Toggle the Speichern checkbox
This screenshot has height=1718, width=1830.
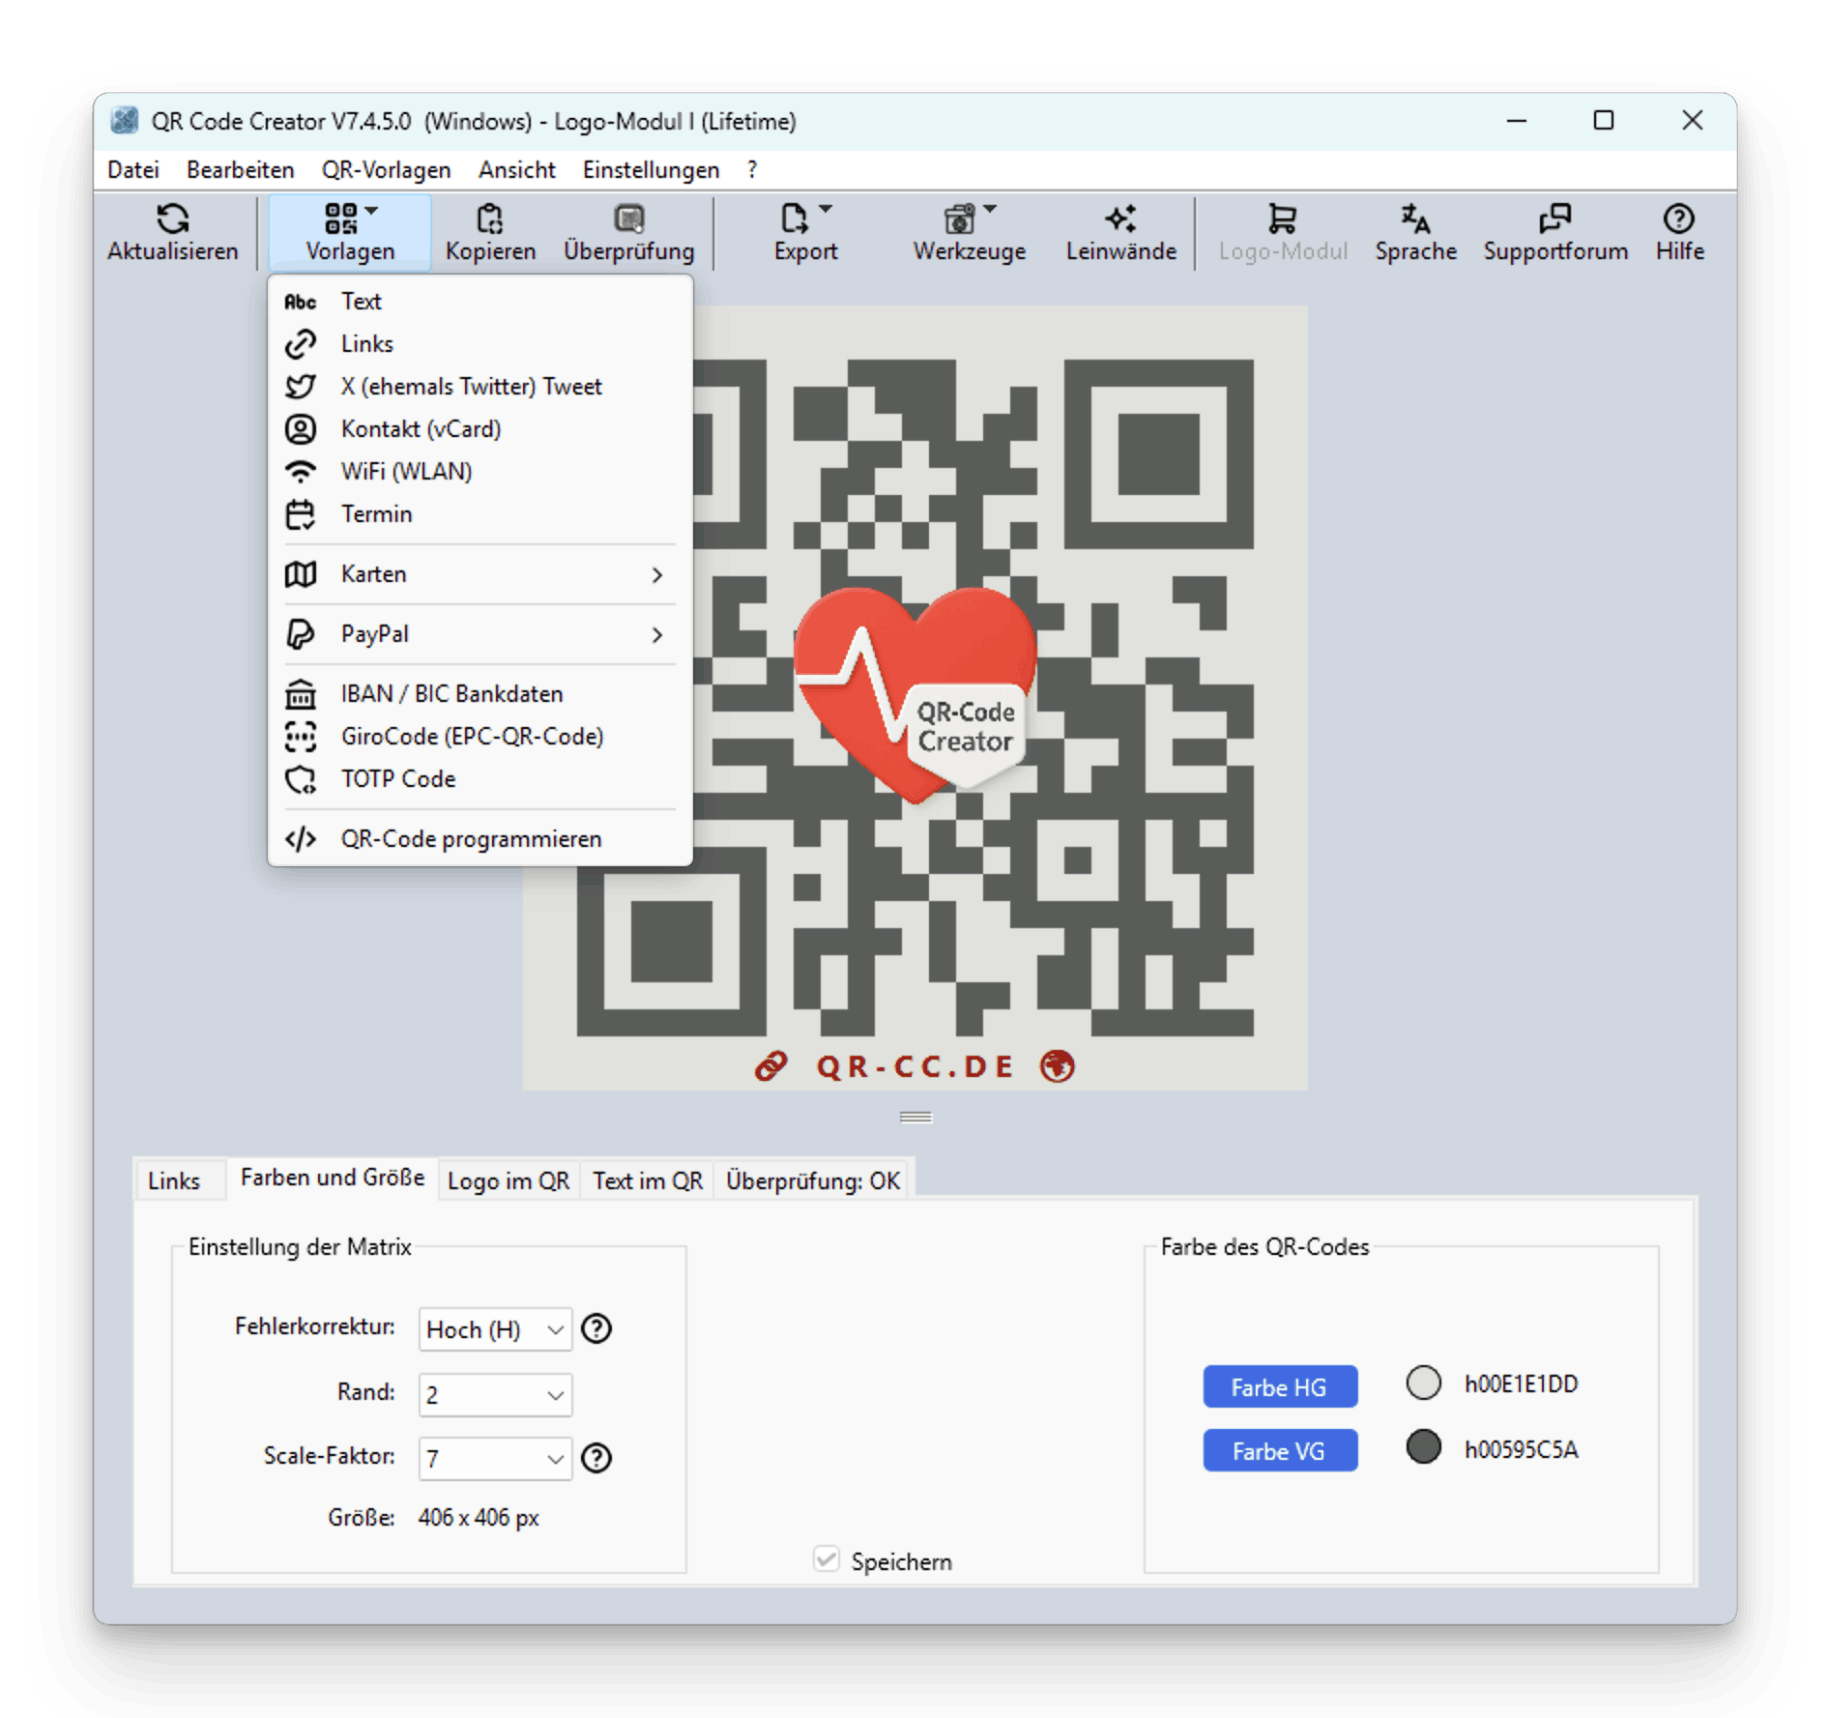(826, 1560)
